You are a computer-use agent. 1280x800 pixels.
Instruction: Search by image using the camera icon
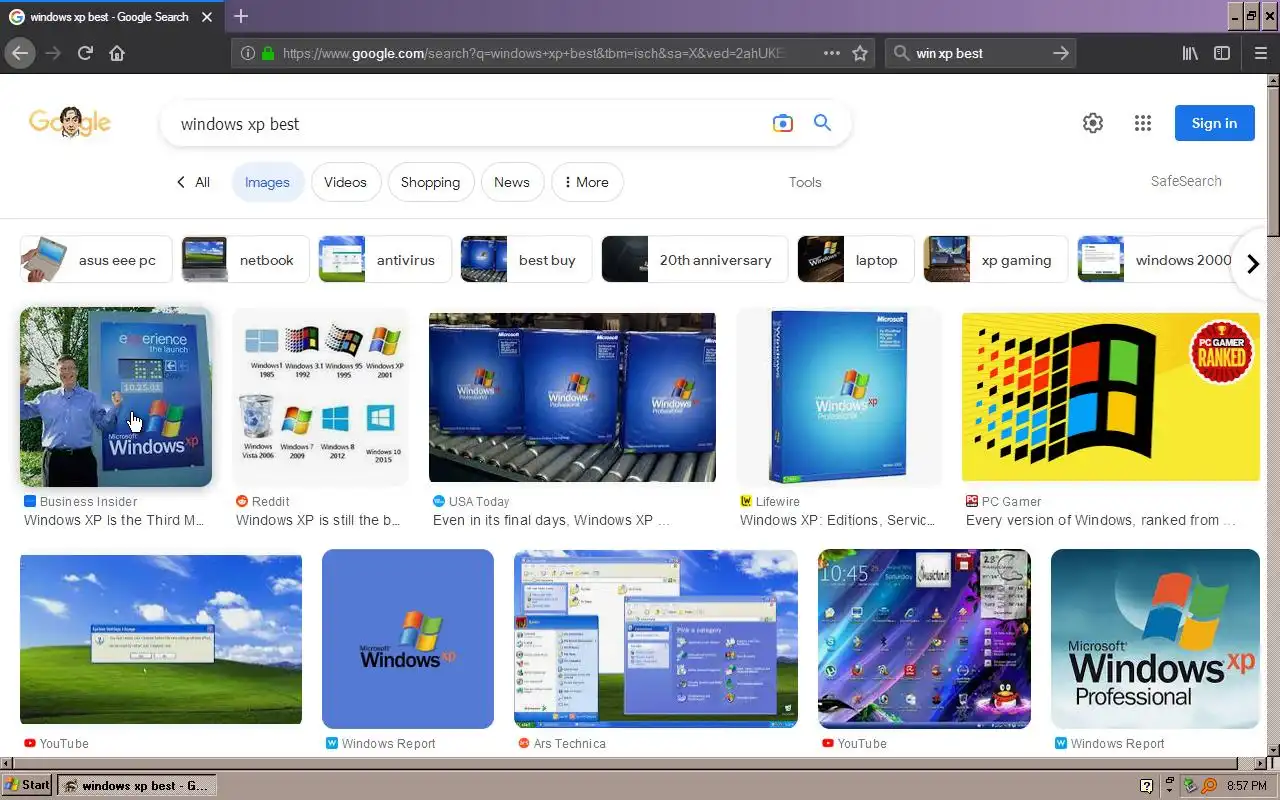click(782, 123)
